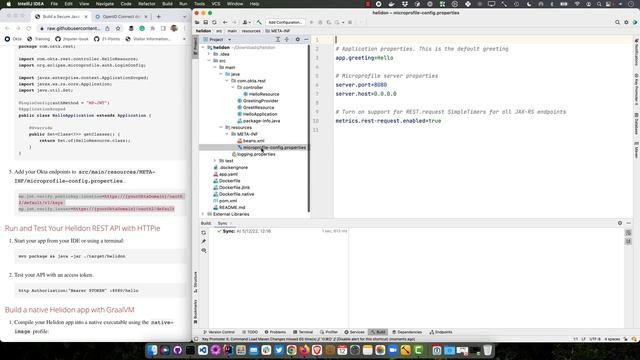The width and height of the screenshot is (640, 360).
Task: Select HelloResource class in tree
Action: tap(261, 94)
